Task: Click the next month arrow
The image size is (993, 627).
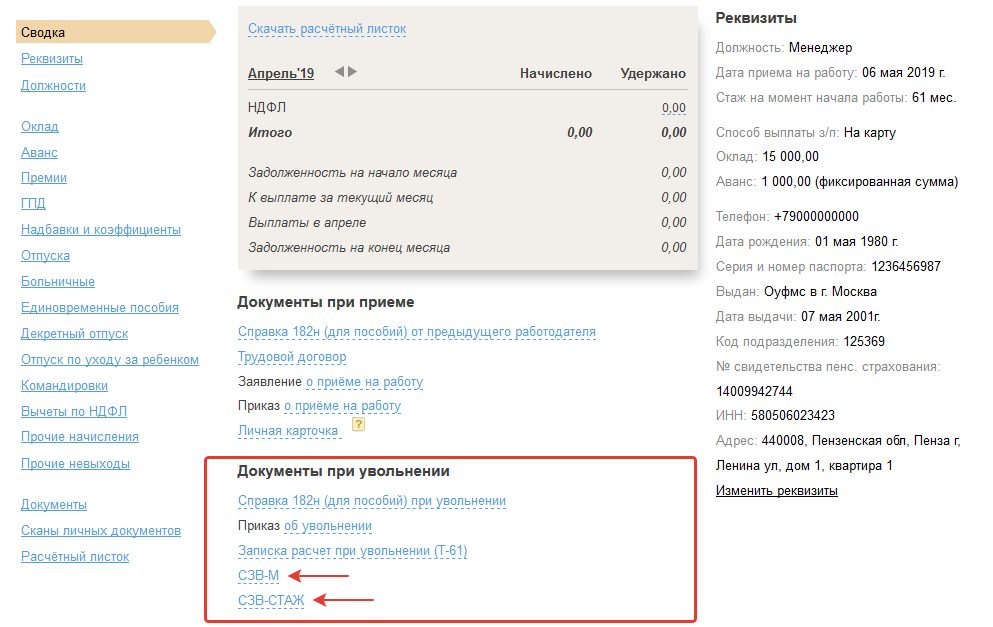Action: tap(353, 72)
